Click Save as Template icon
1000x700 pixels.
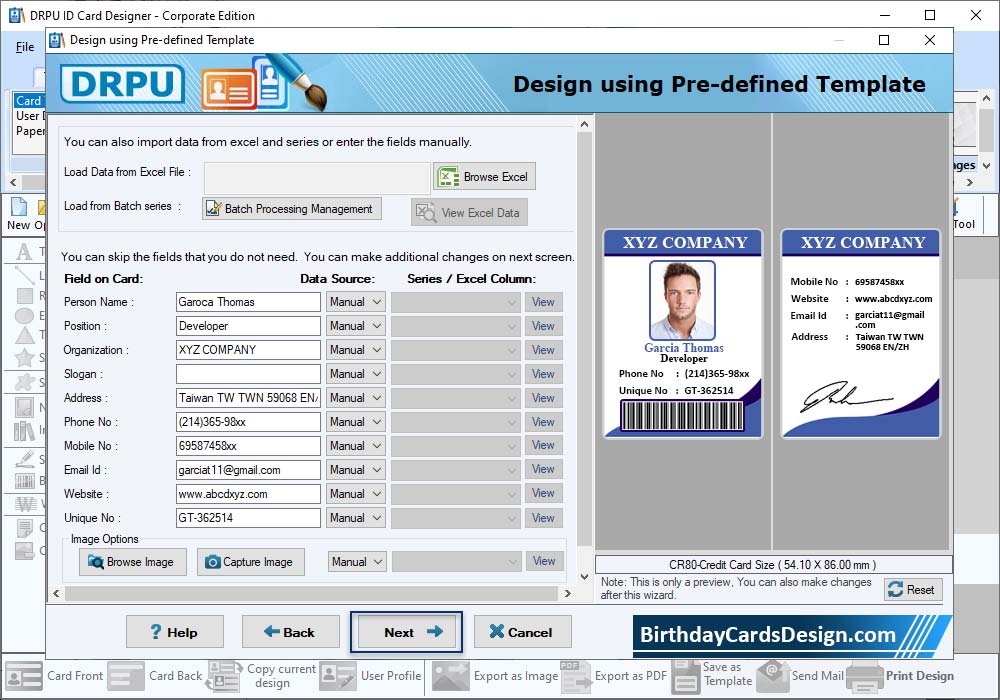(x=686, y=676)
